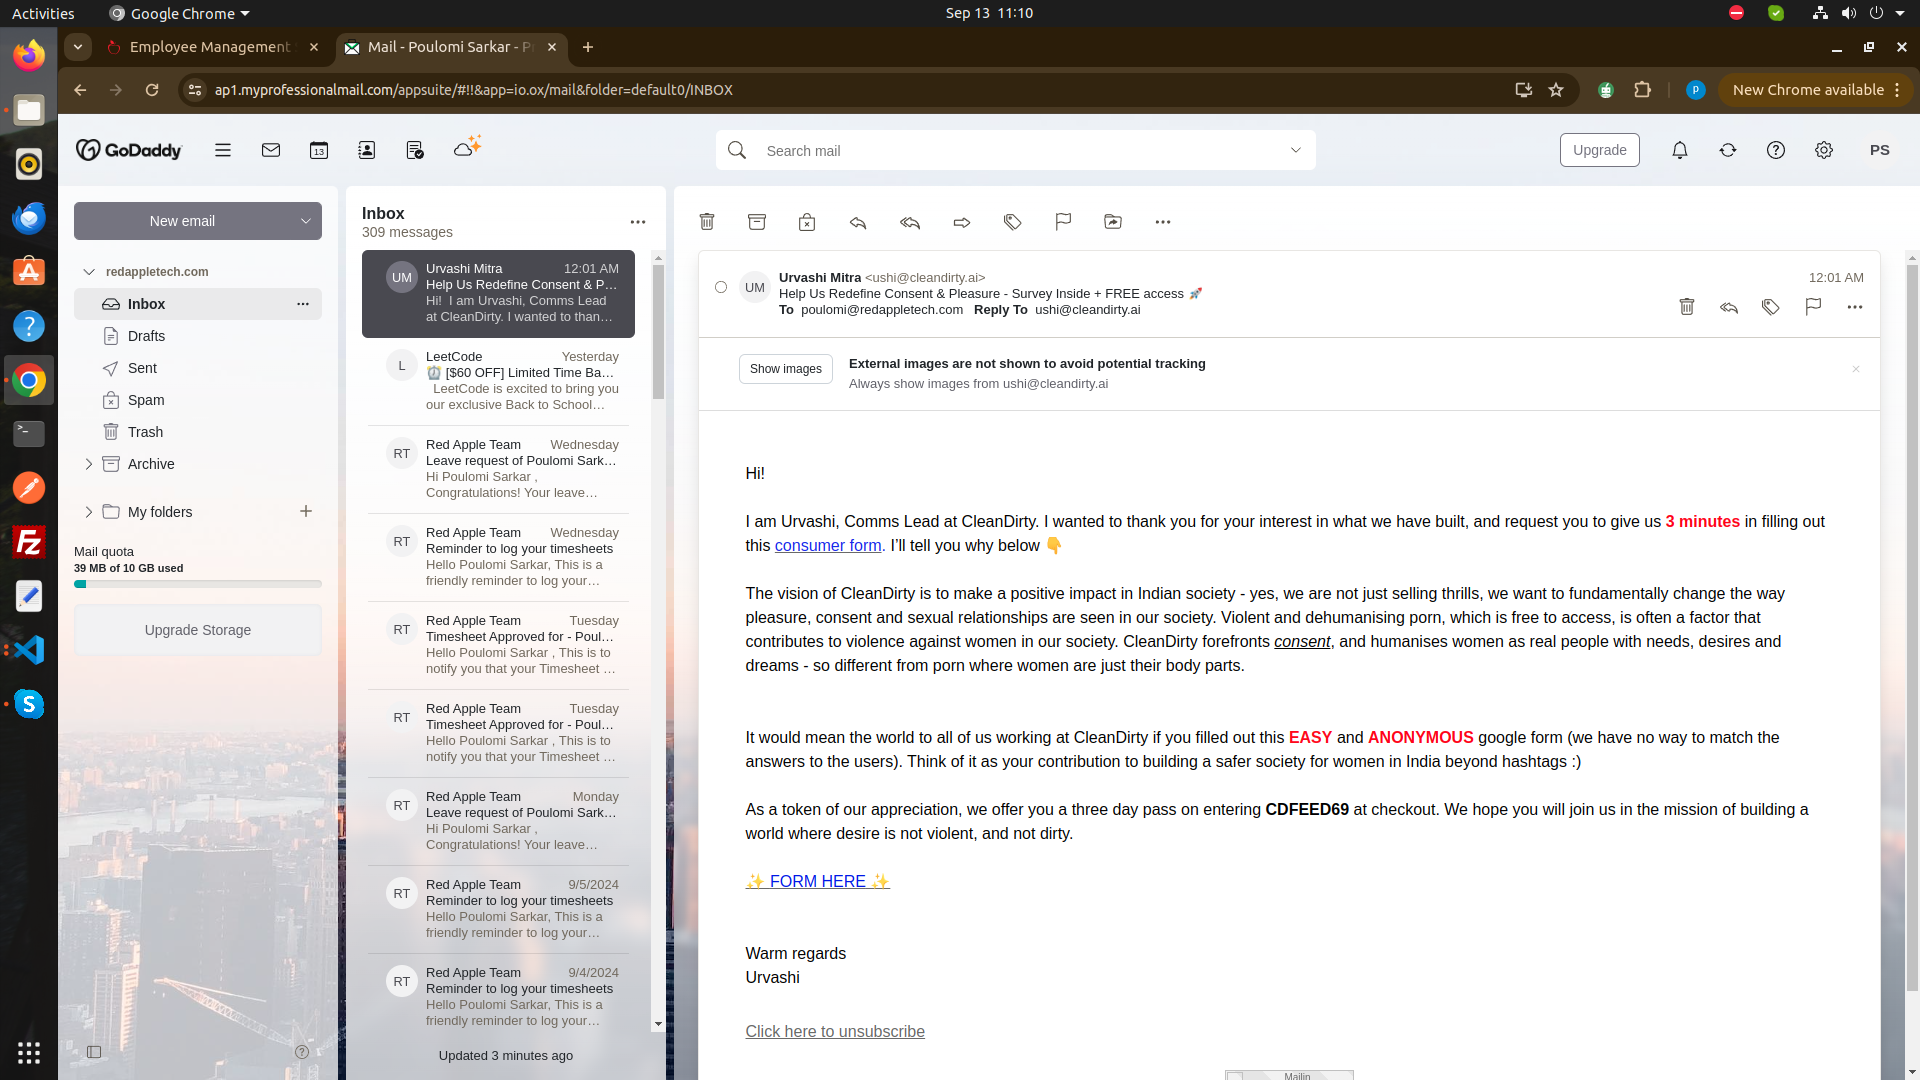
Task: Toggle the unread marker circle on message
Action: tap(721, 287)
